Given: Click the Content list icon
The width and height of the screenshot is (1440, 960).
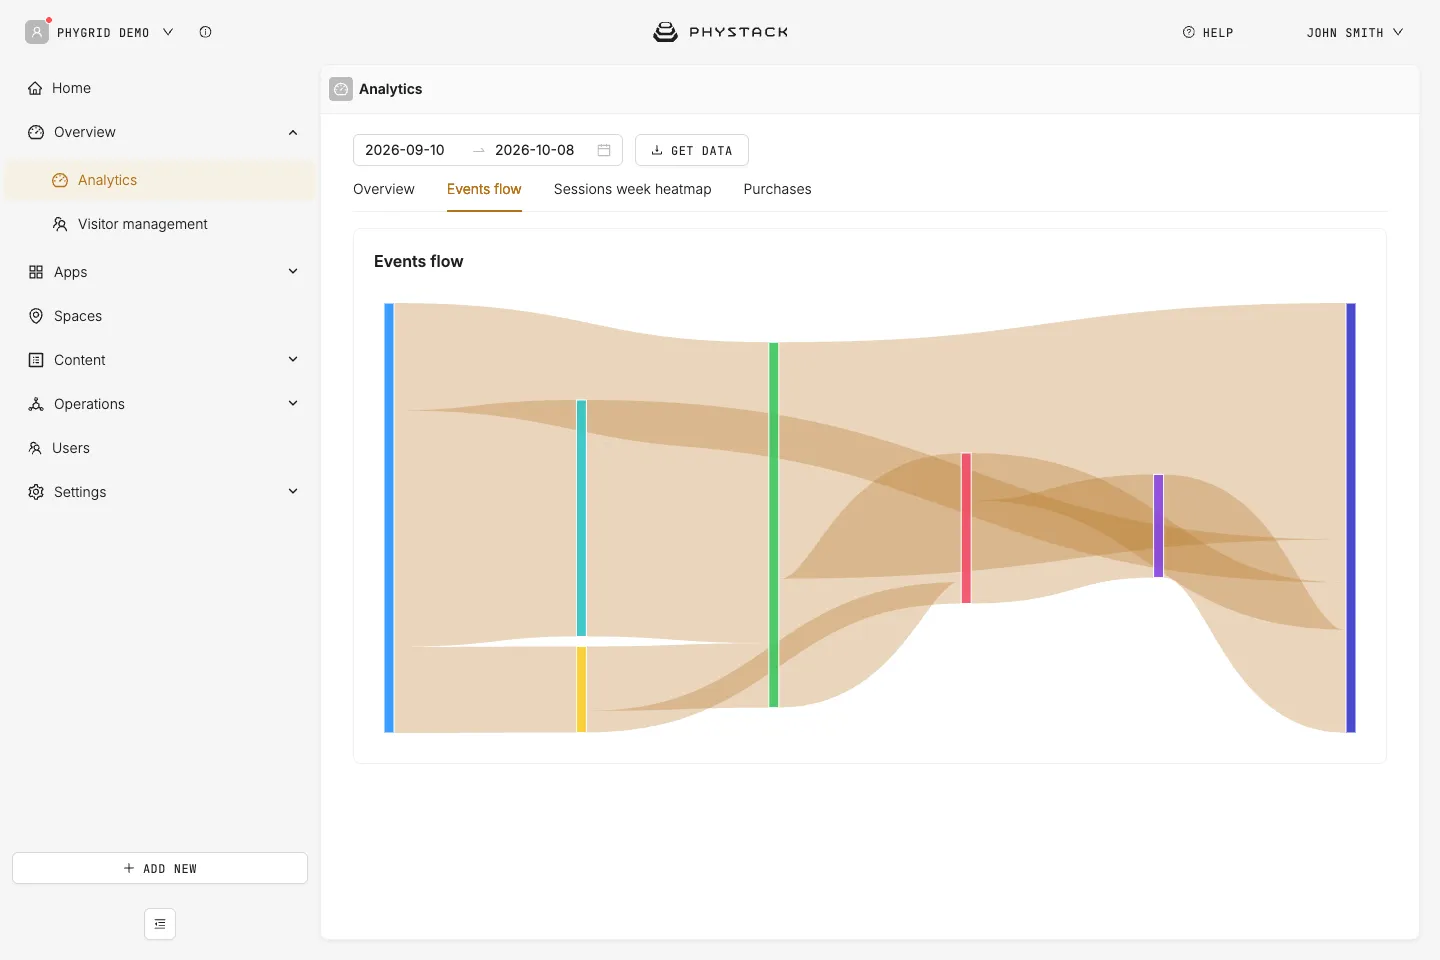Looking at the screenshot, I should coord(36,360).
